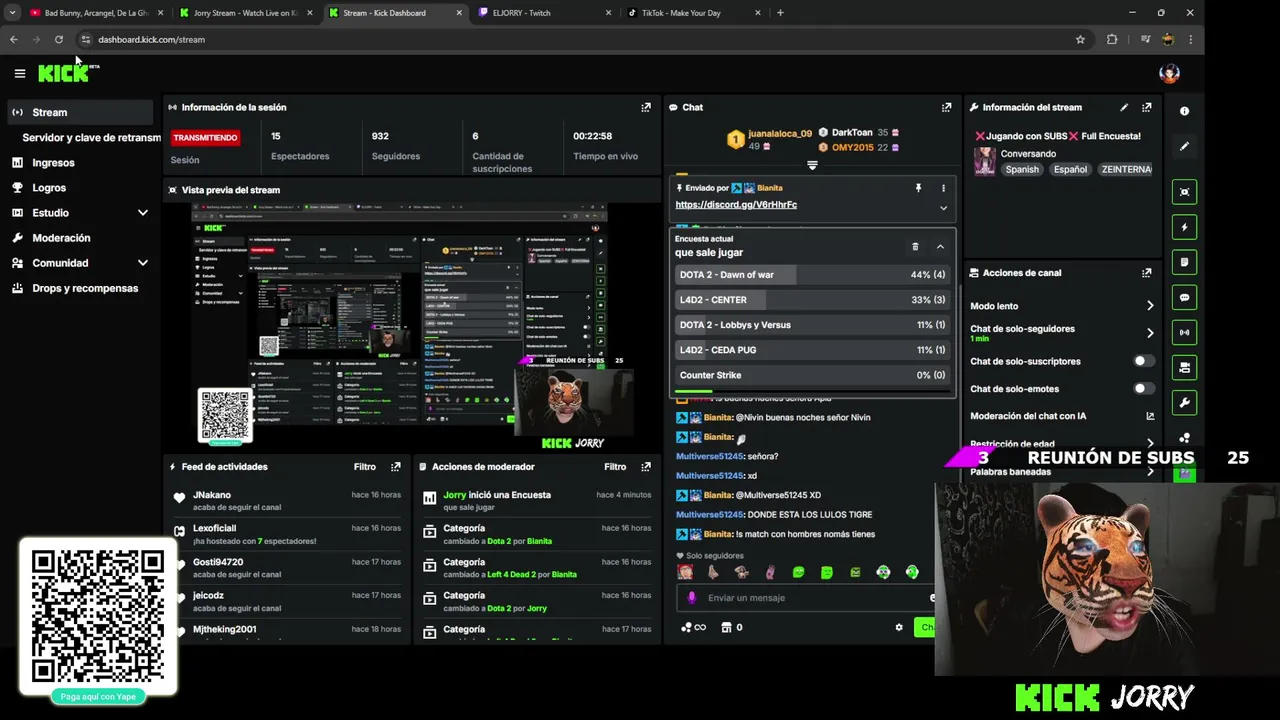Open chat settings gear icon
The height and width of the screenshot is (720, 1280).
click(x=899, y=627)
